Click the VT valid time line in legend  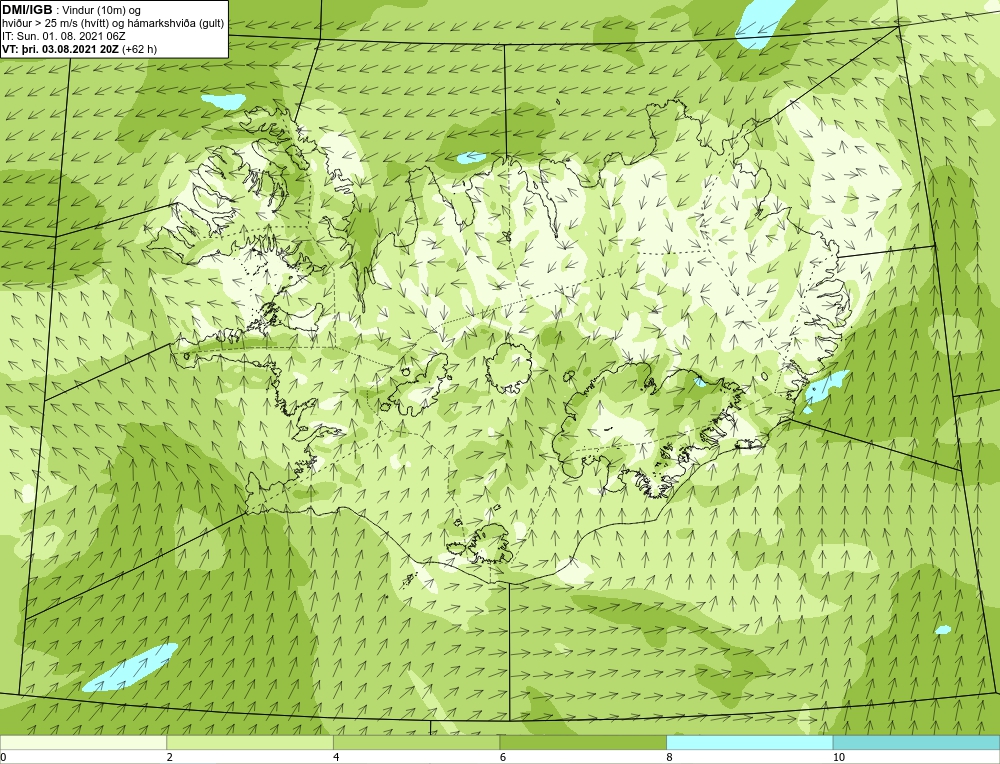[80, 49]
